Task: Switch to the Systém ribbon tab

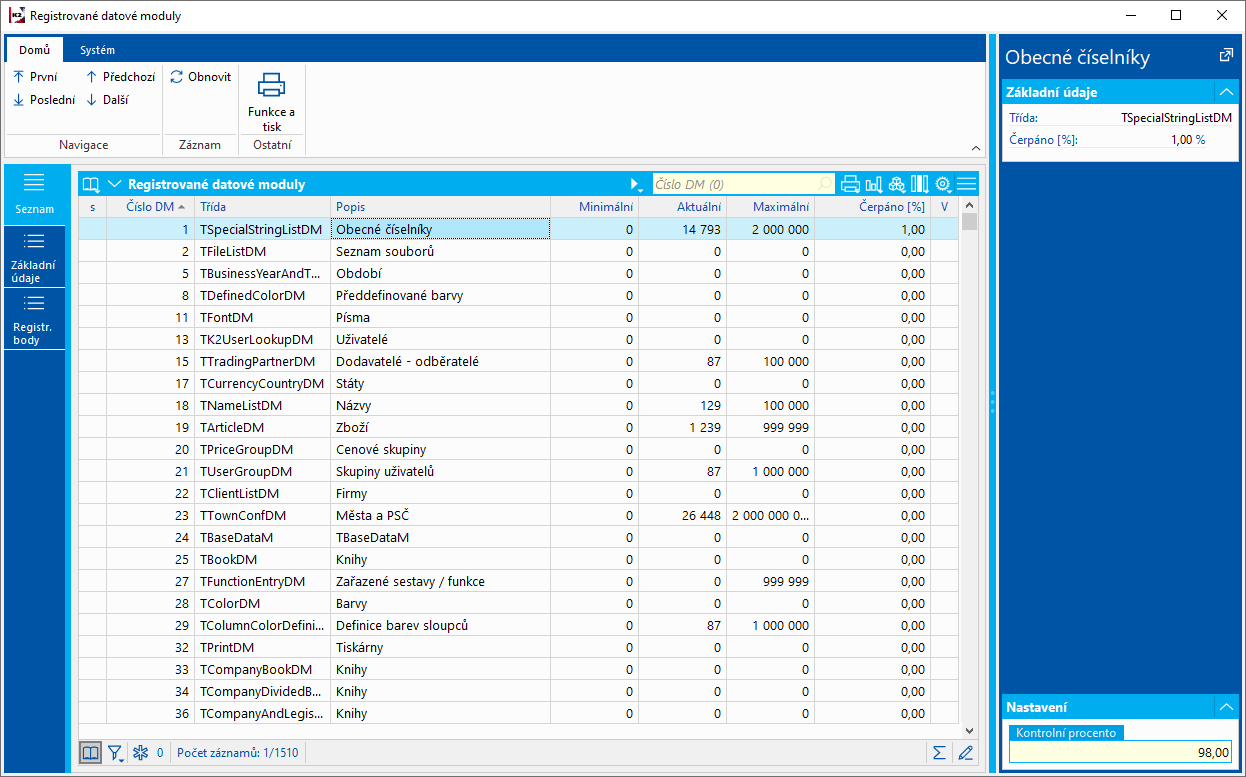Action: (97, 50)
